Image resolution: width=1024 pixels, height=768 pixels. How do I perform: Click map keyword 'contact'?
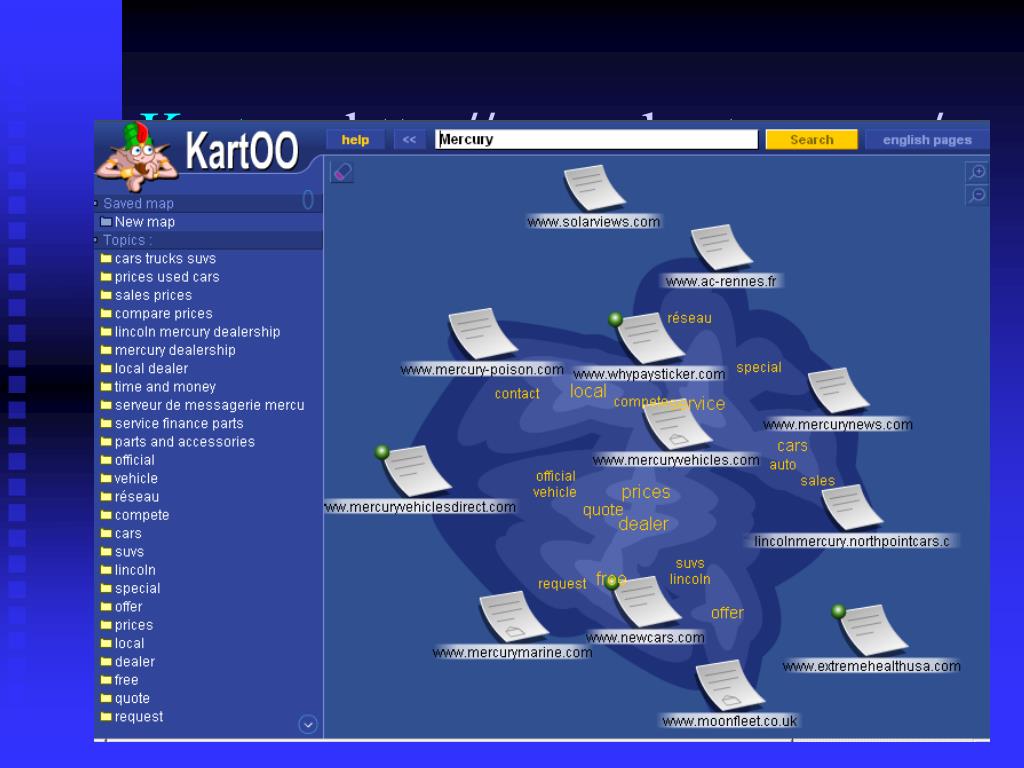point(517,393)
